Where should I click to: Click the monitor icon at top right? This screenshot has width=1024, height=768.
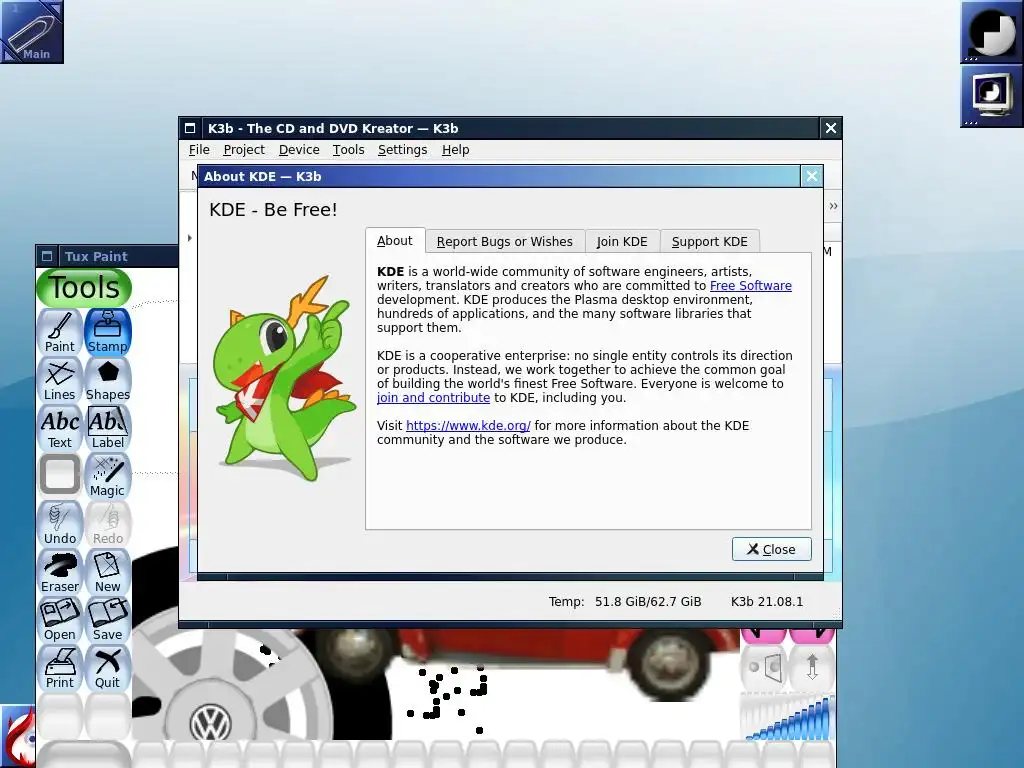coord(991,95)
